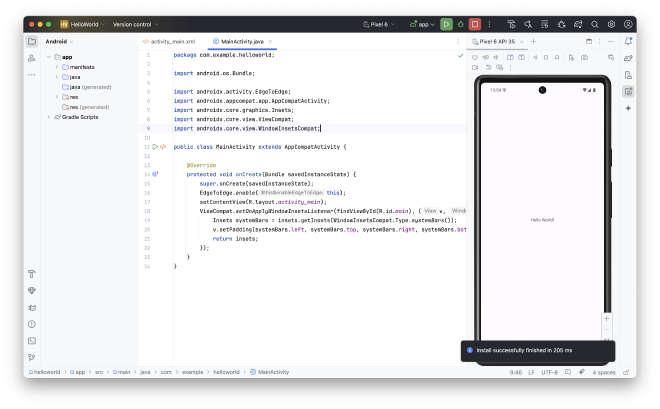Close the Pixel 6 API 35 tab
The height and width of the screenshot is (409, 660).
pyautogui.click(x=522, y=41)
